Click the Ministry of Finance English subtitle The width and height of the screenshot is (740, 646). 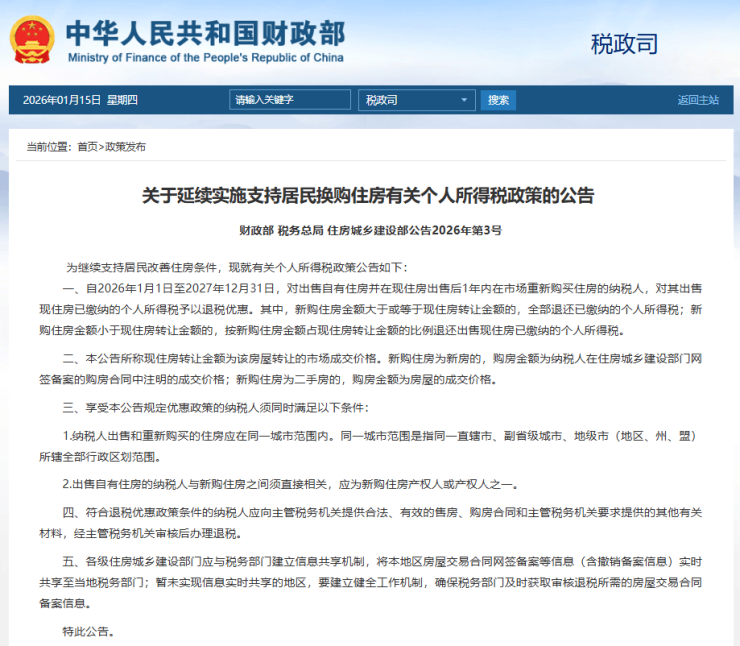pyautogui.click(x=206, y=58)
